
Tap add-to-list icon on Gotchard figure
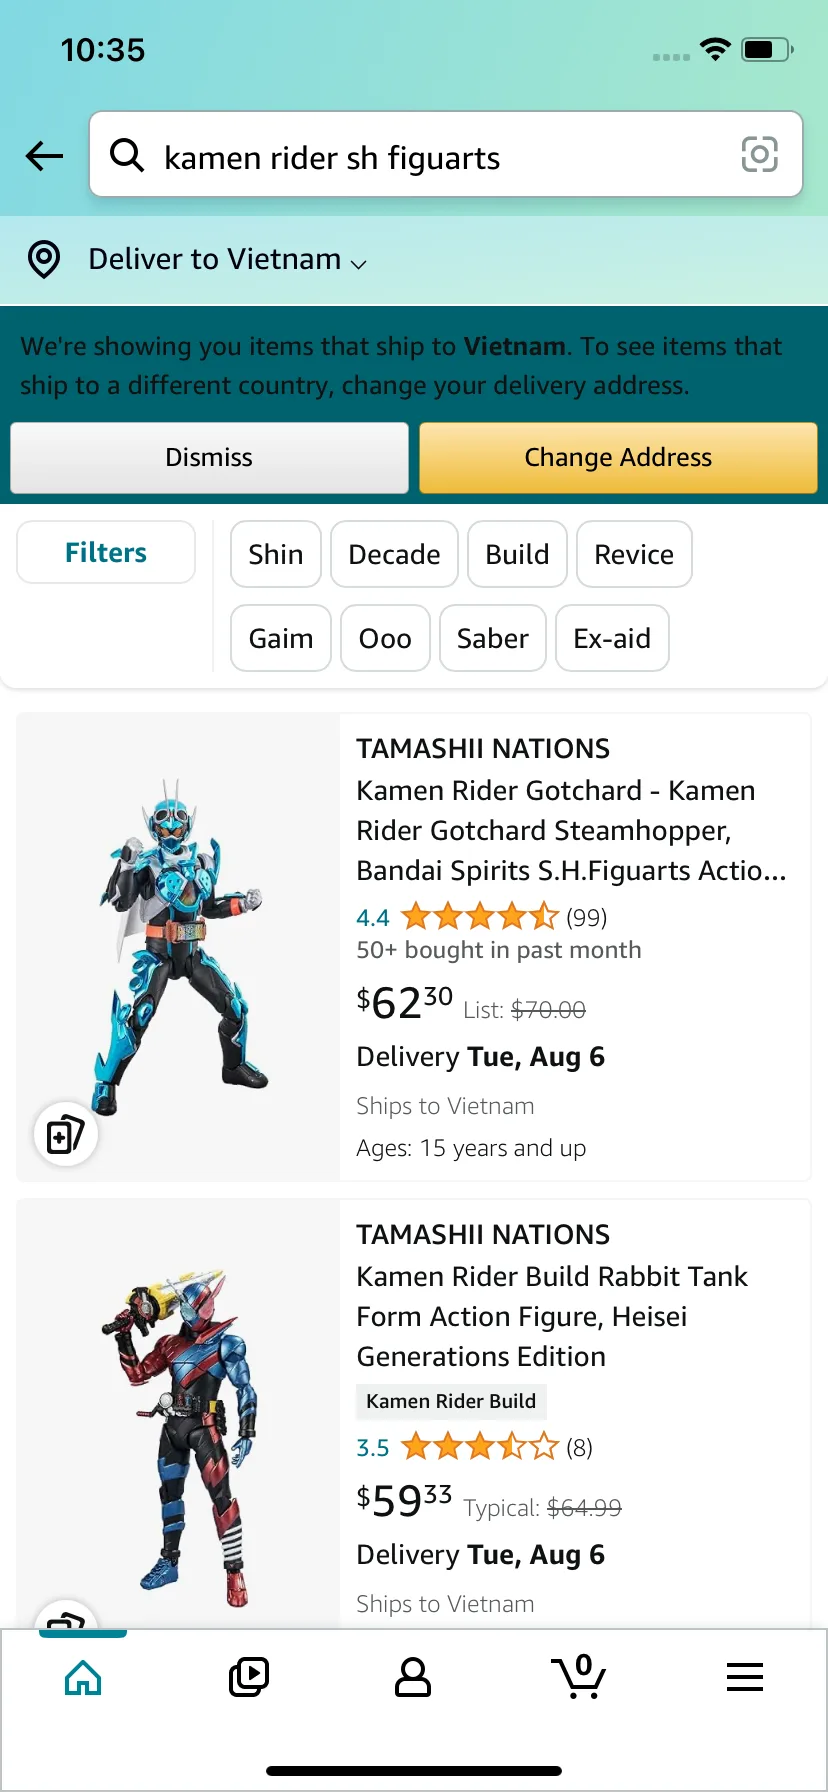66,1134
